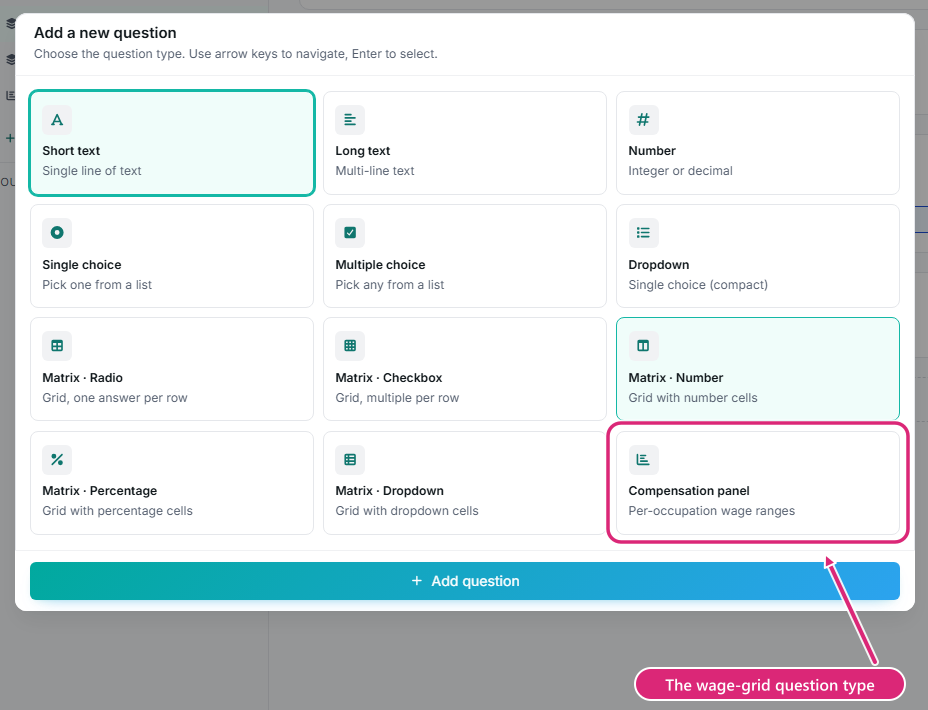Click 'Grid, one answer per row' description
Image resolution: width=928 pixels, height=710 pixels.
pos(115,398)
